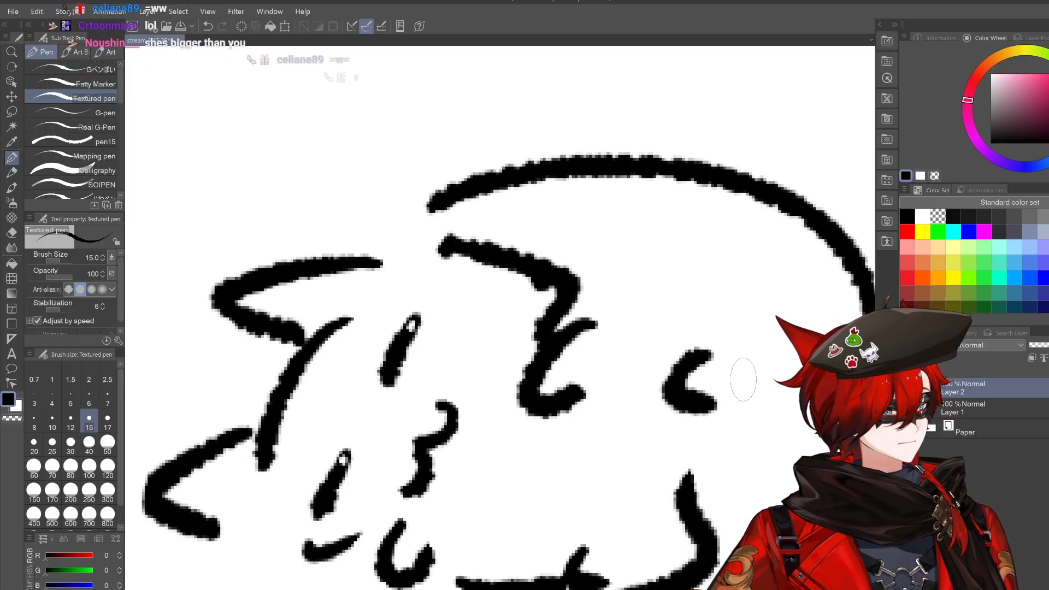Image resolution: width=1049 pixels, height=590 pixels.
Task: Click the color wheel hue ring
Action: [967, 100]
